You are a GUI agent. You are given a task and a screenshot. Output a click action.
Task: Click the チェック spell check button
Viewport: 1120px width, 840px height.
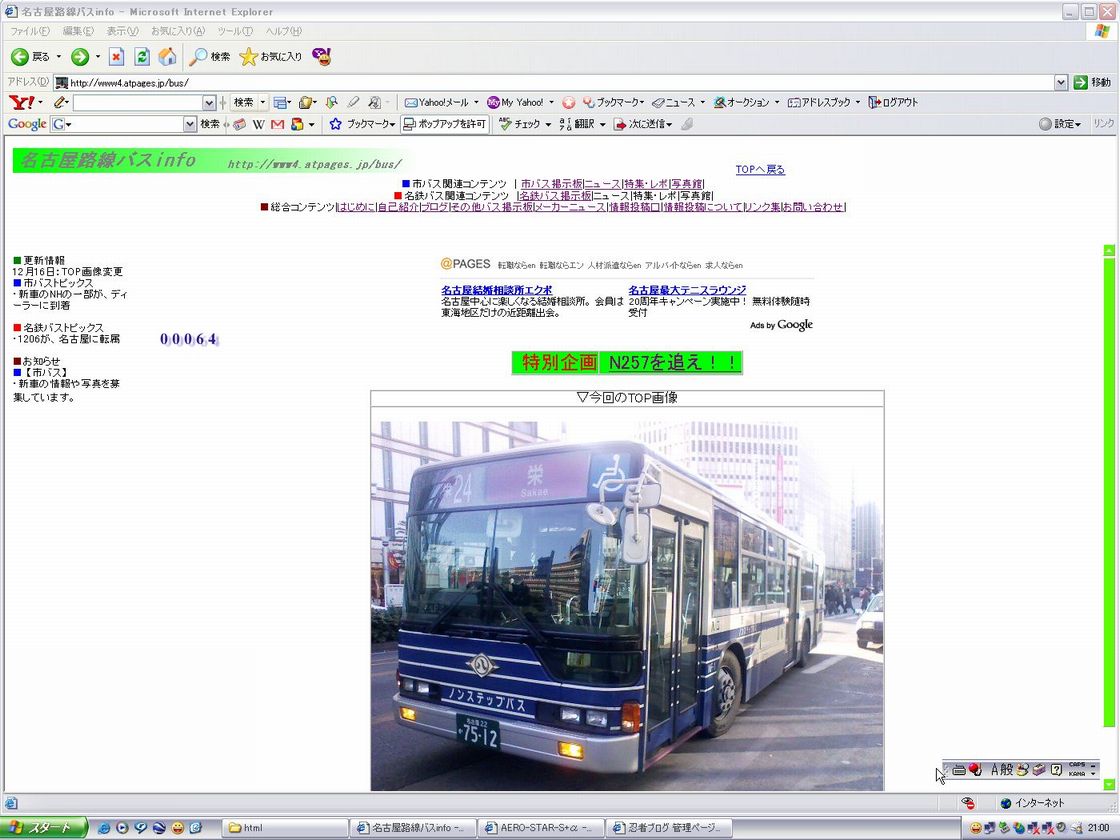click(x=519, y=124)
